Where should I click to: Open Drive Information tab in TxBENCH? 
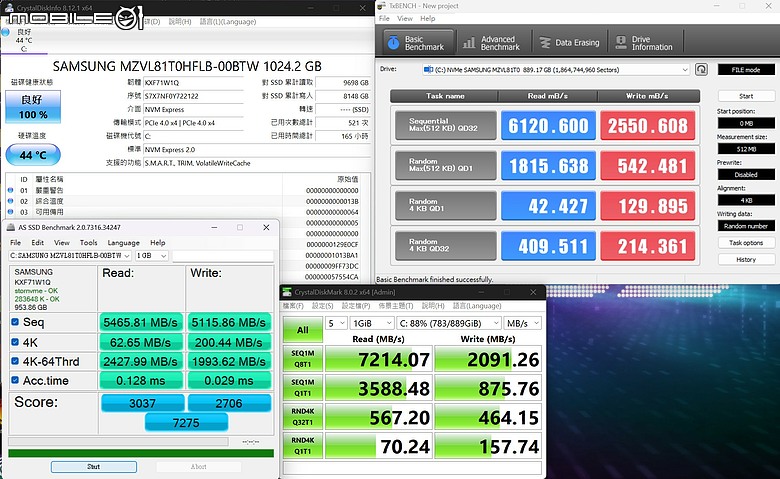coord(645,43)
